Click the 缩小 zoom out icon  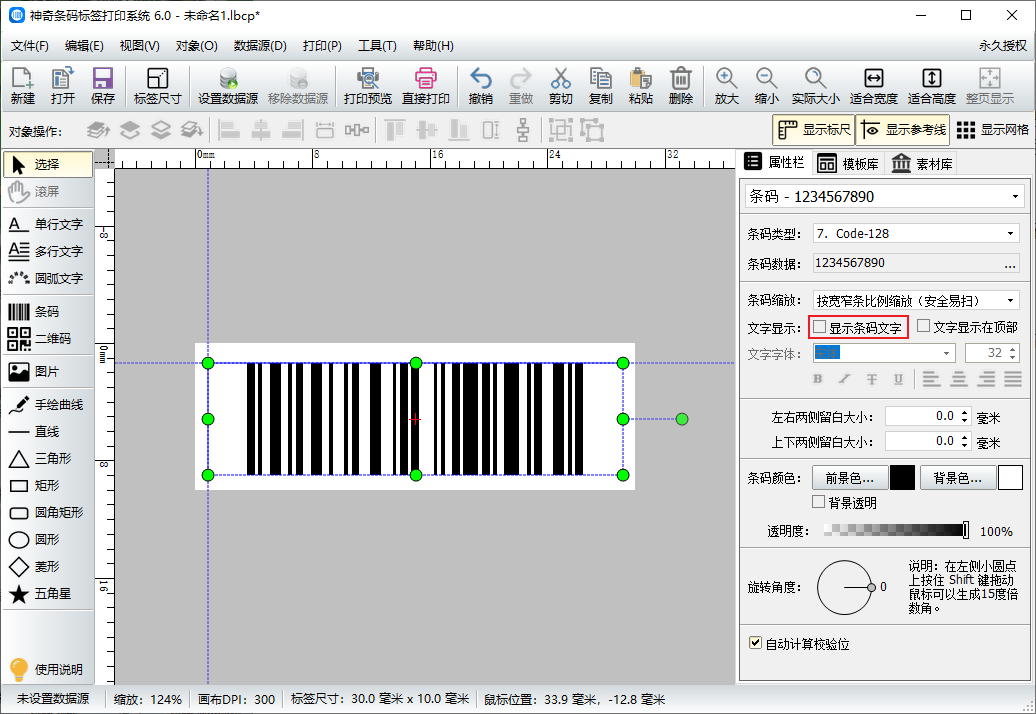[766, 86]
